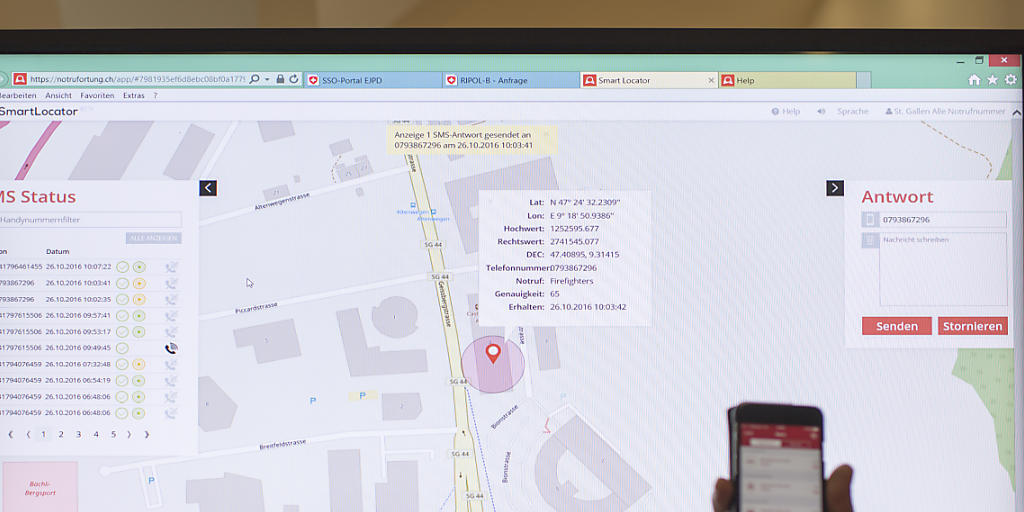Click the Nachricht schreiben message box
Screen dimensions: 1024x512
point(943,269)
